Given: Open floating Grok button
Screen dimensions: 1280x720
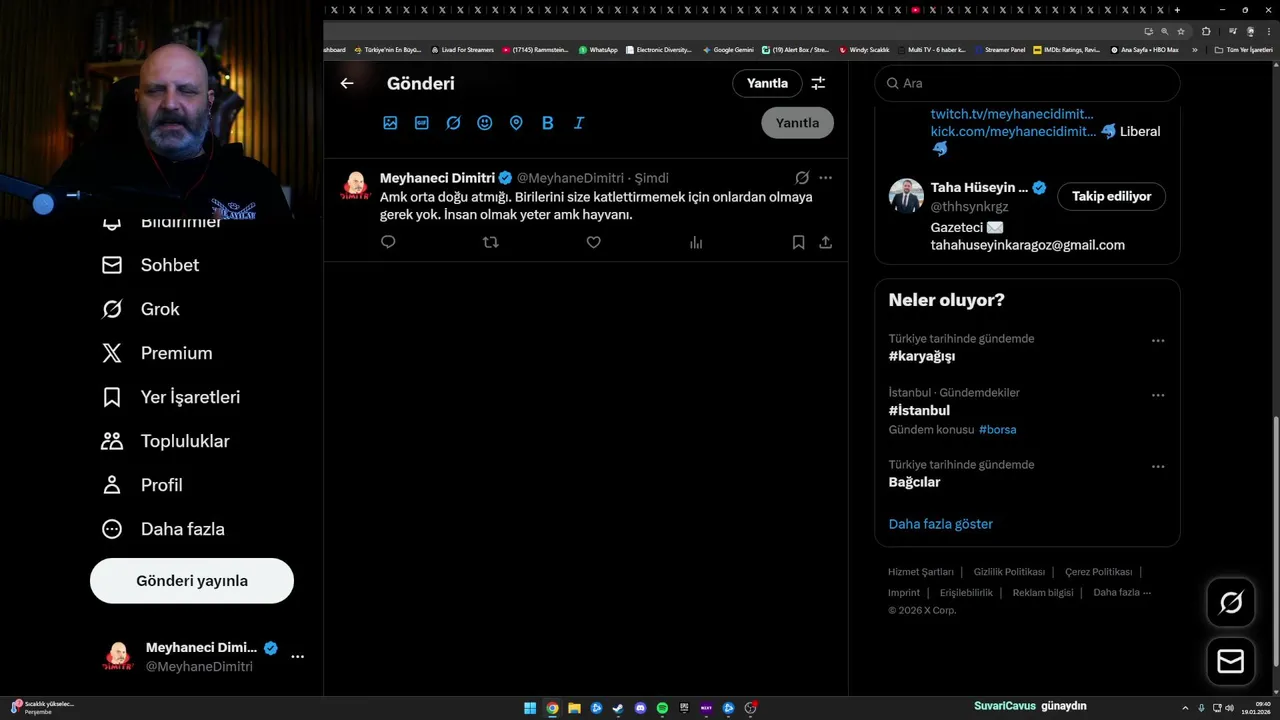Looking at the screenshot, I should pos(1231,603).
